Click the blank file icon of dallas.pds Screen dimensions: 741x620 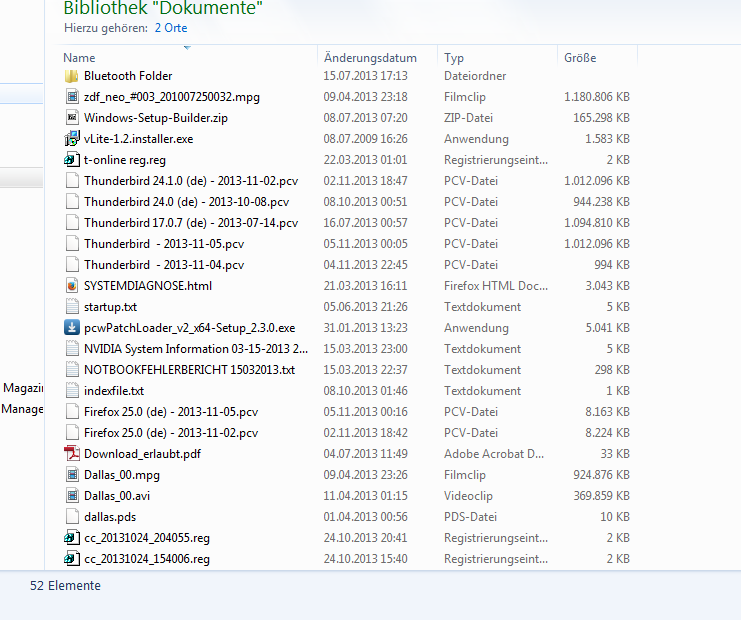point(72,517)
